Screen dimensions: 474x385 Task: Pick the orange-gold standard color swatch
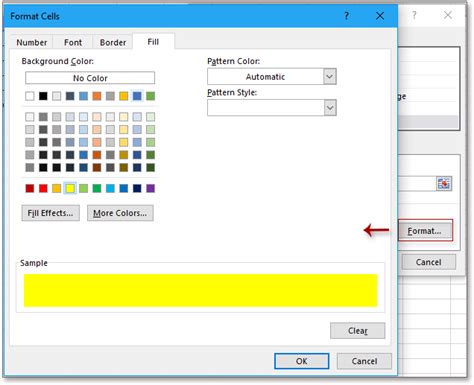click(x=56, y=188)
